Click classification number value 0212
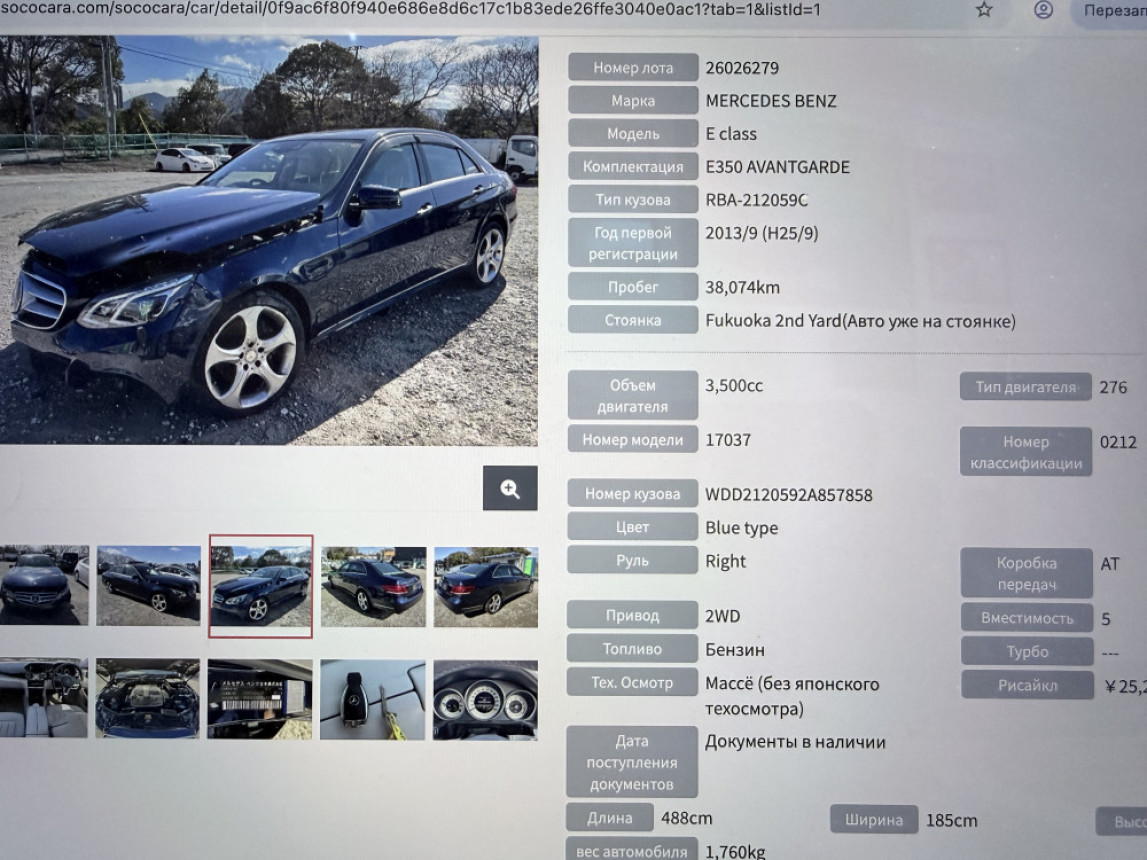This screenshot has height=860, width=1147. pos(1118,442)
